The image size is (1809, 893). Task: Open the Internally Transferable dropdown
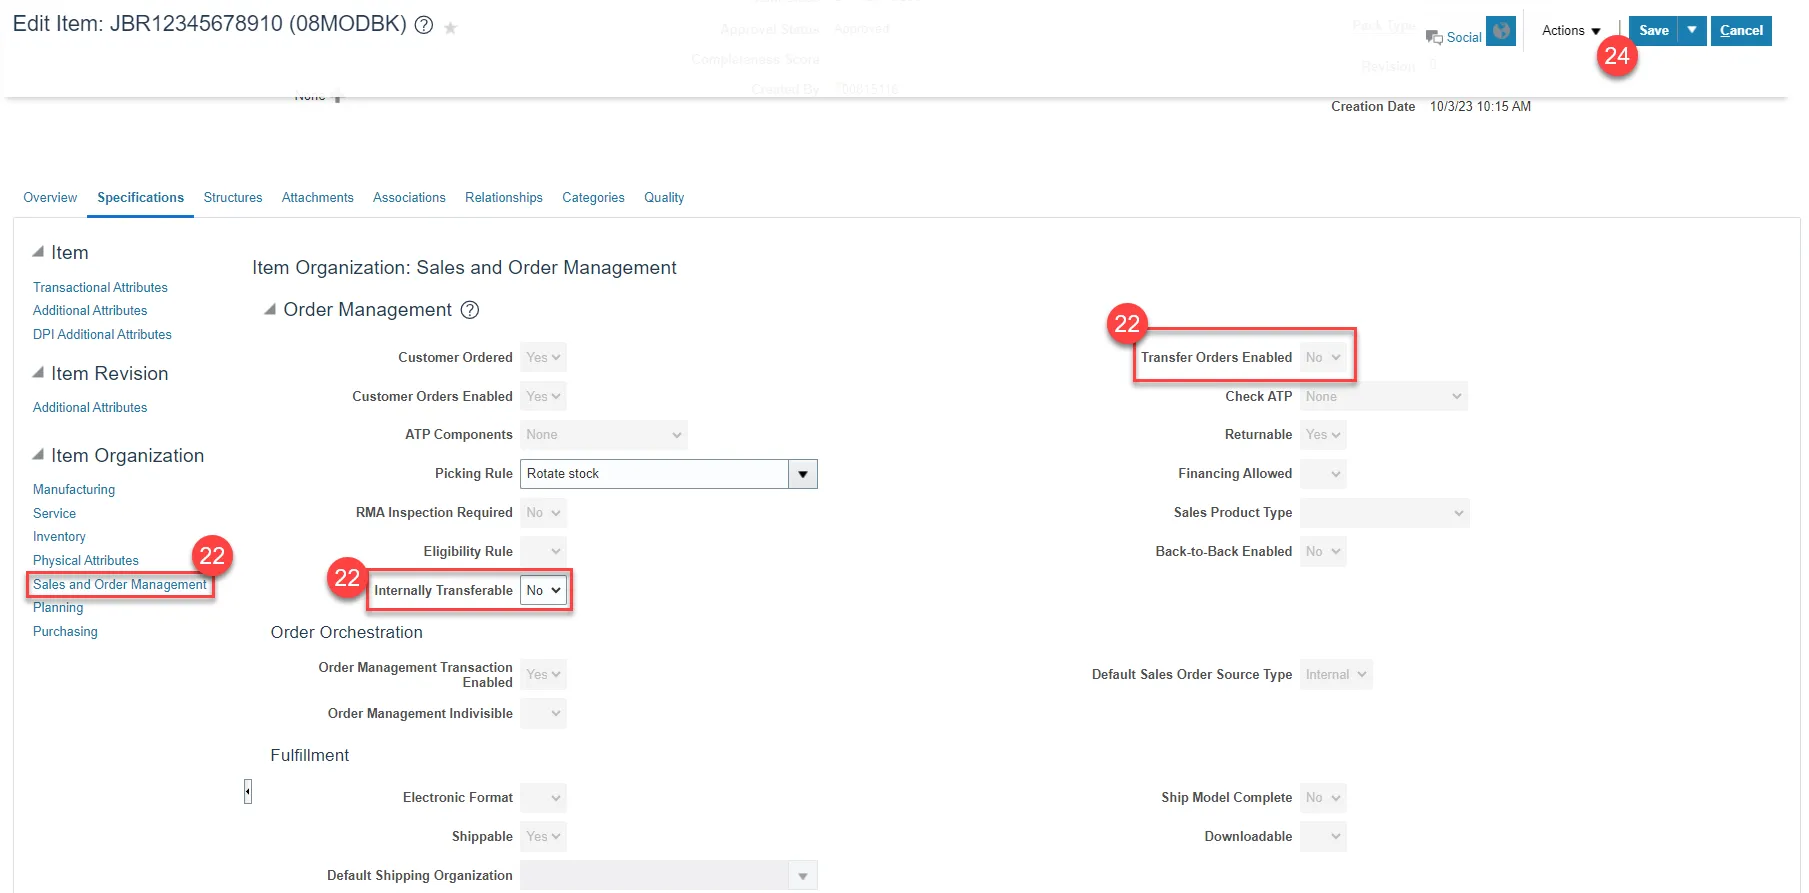click(x=544, y=591)
